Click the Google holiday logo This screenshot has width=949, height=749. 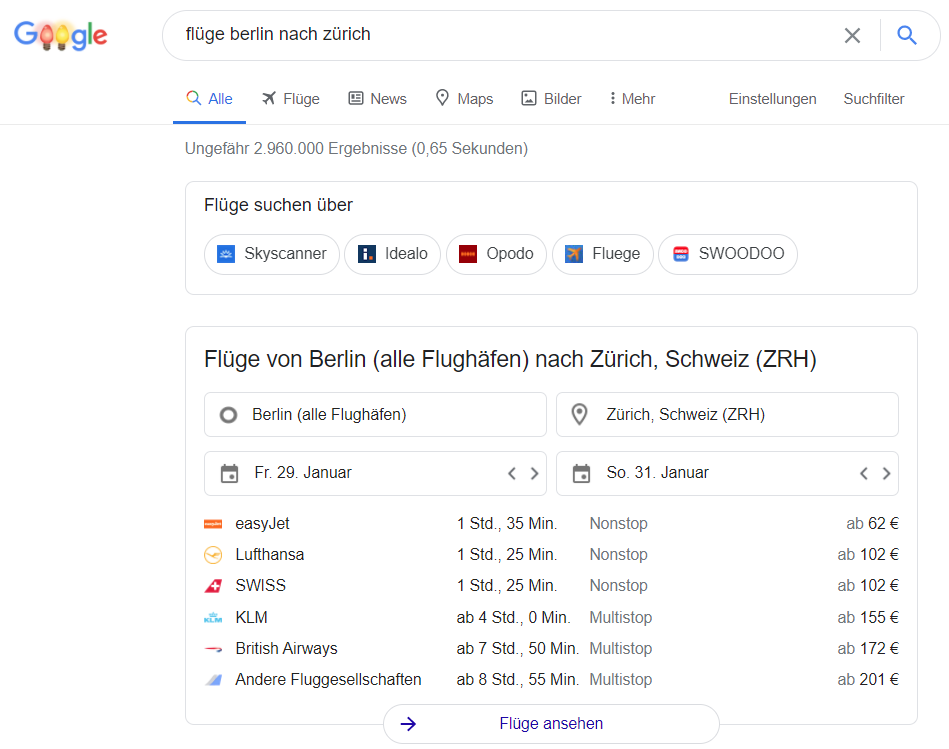61,35
